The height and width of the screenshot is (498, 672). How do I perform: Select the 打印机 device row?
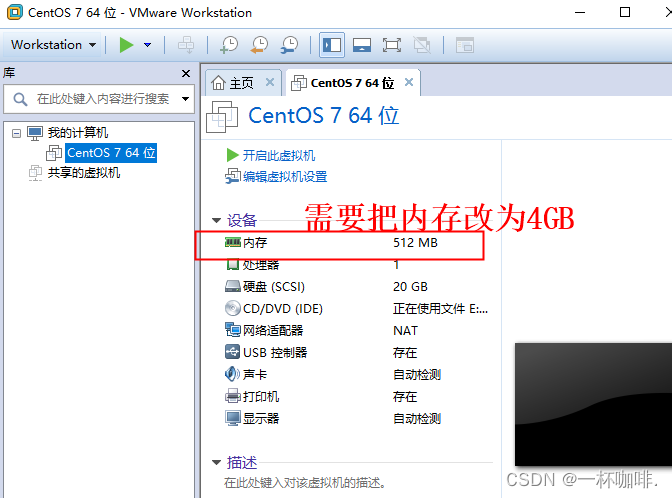pyautogui.click(x=356, y=396)
